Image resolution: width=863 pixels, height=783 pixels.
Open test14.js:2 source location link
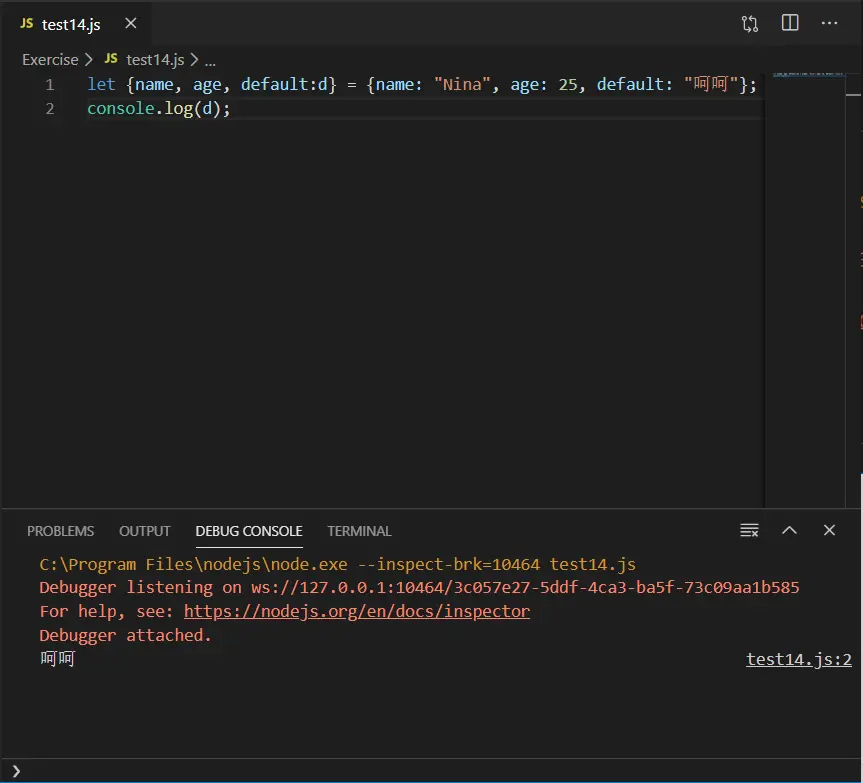coord(799,659)
